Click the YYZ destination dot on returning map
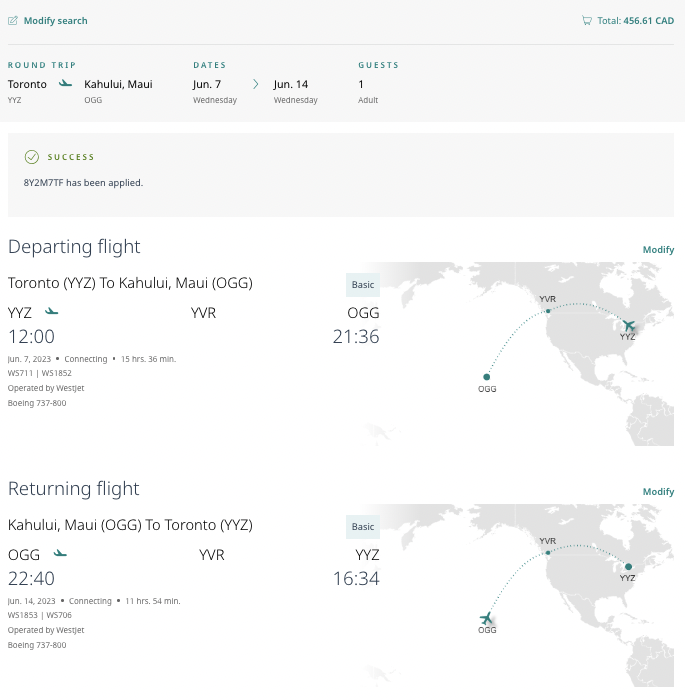Viewport: 685px width, 700px height. [628, 567]
